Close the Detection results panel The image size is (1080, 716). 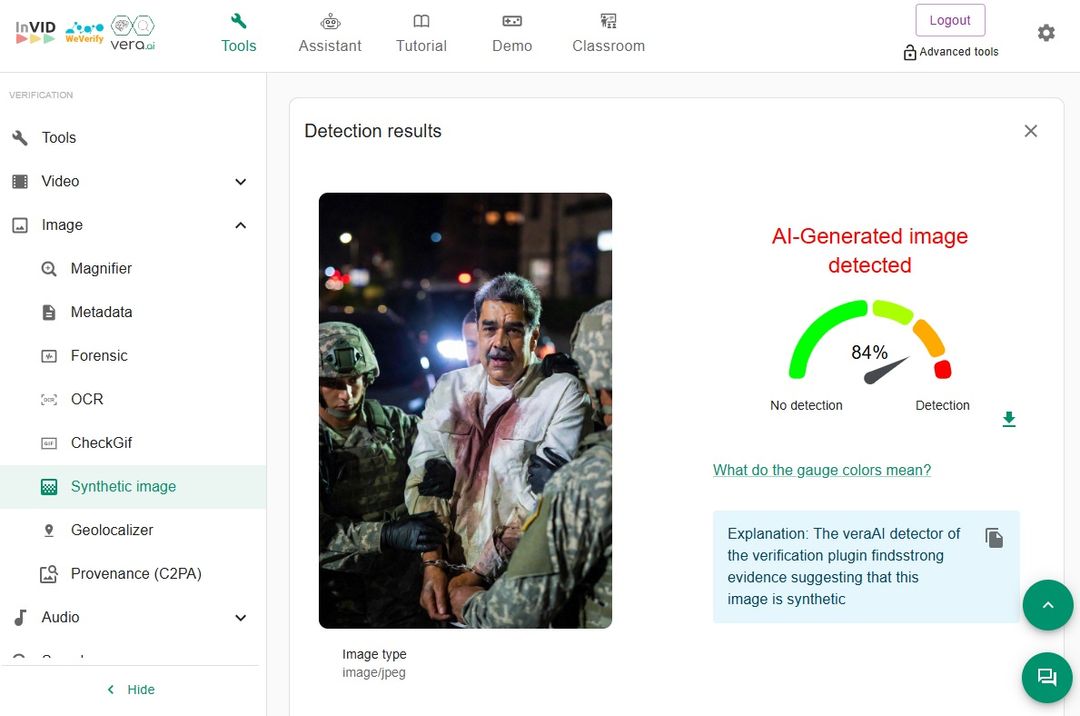pyautogui.click(x=1031, y=131)
